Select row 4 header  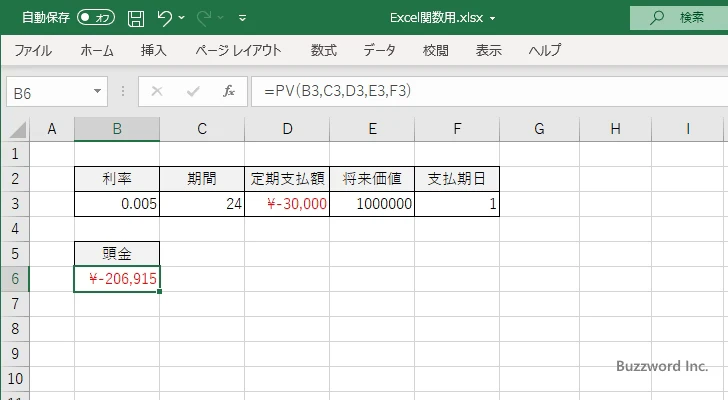point(15,229)
